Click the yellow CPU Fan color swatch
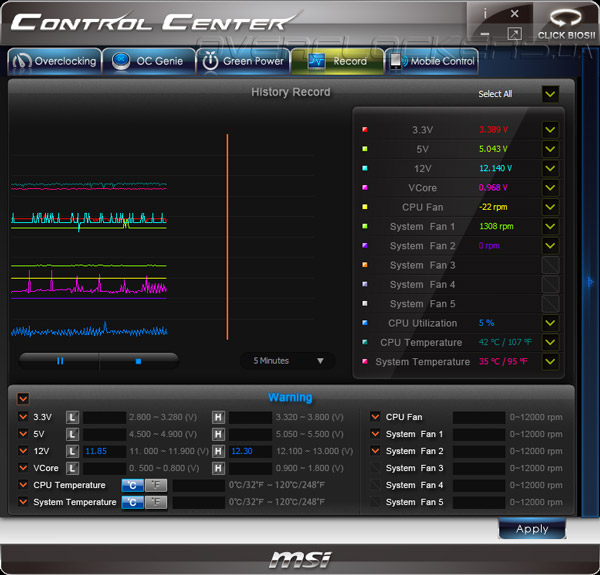This screenshot has height=575, width=600. (x=365, y=207)
